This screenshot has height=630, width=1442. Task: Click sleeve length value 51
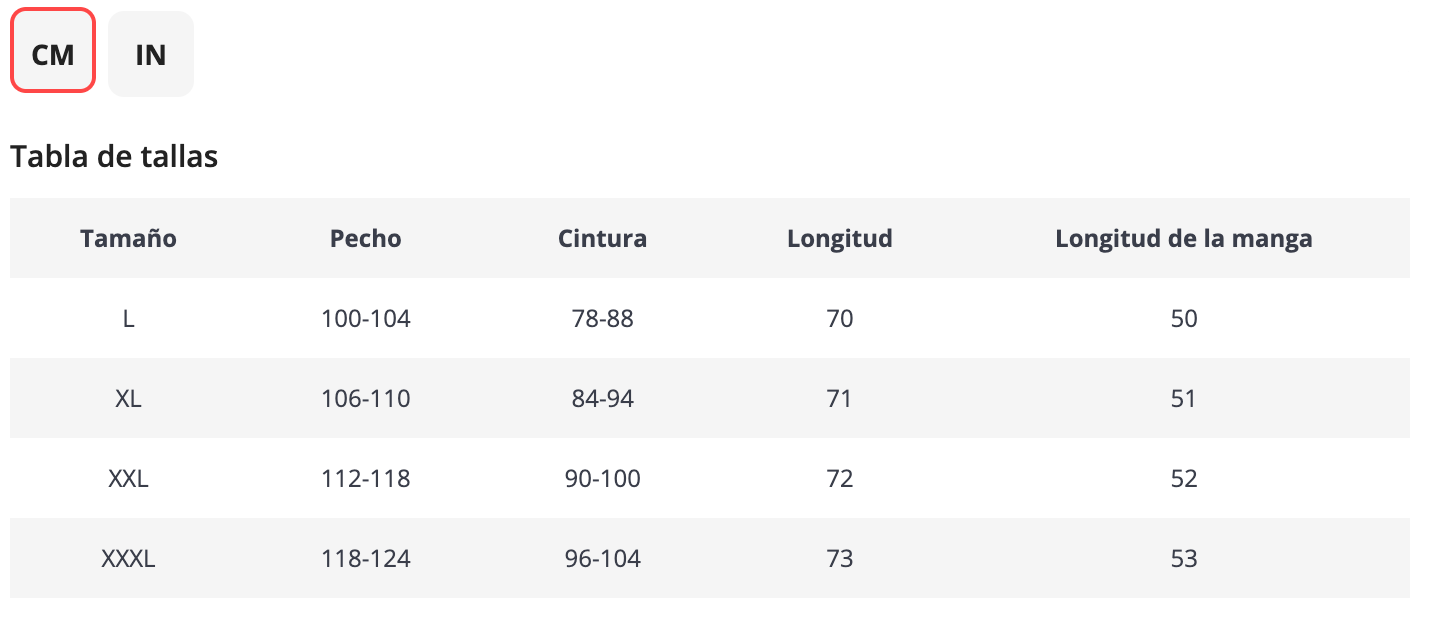point(1184,399)
